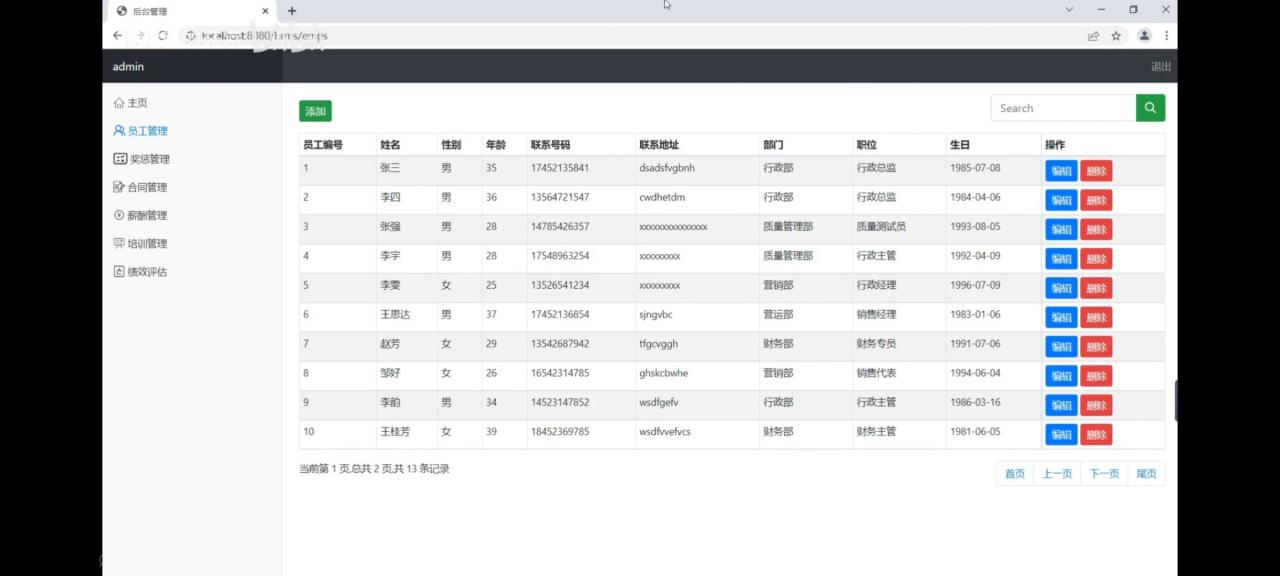Viewport: 1280px width, 576px height.
Task: Open 绩效评估 in the sidebar
Action: [140, 271]
